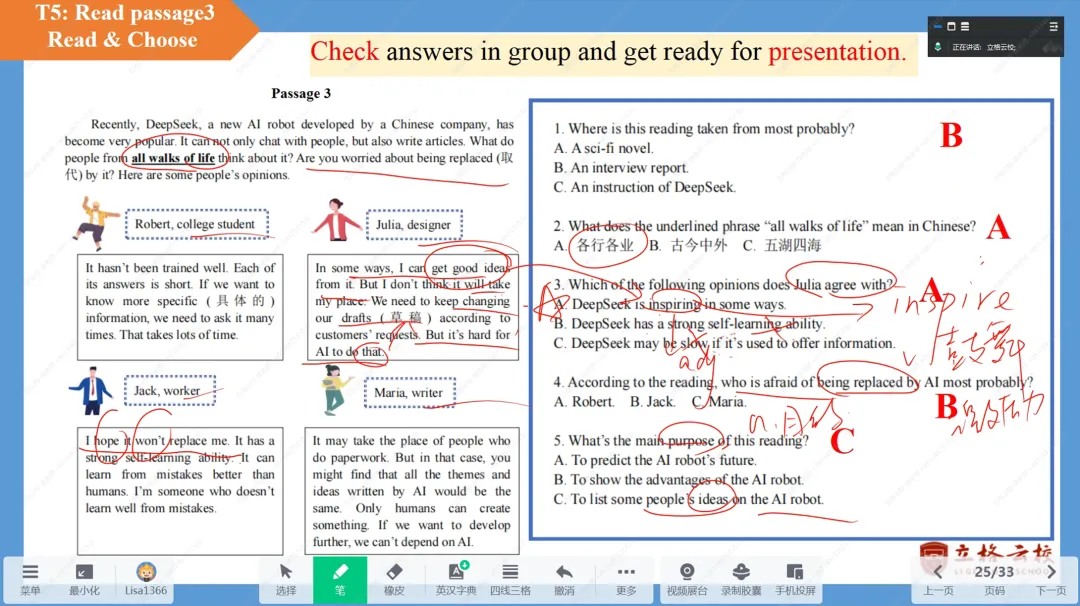Click the 正在讲话 speaker status text
The width and height of the screenshot is (1080, 606).
[984, 48]
